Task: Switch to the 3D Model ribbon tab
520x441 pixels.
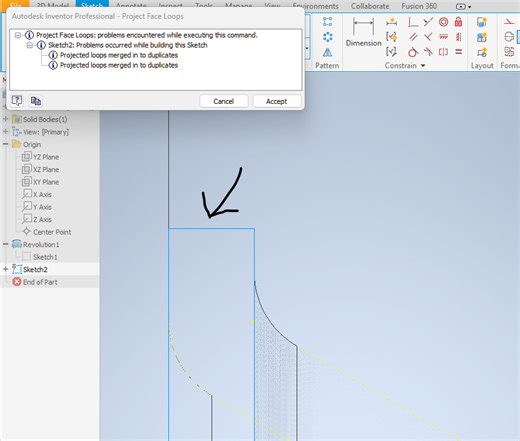Action: pyautogui.click(x=52, y=6)
